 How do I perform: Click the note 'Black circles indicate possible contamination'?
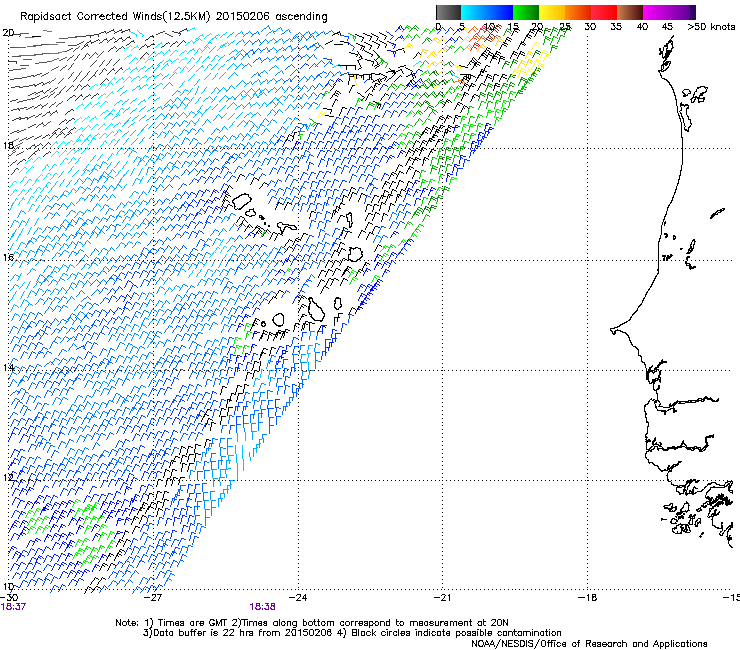(456, 633)
